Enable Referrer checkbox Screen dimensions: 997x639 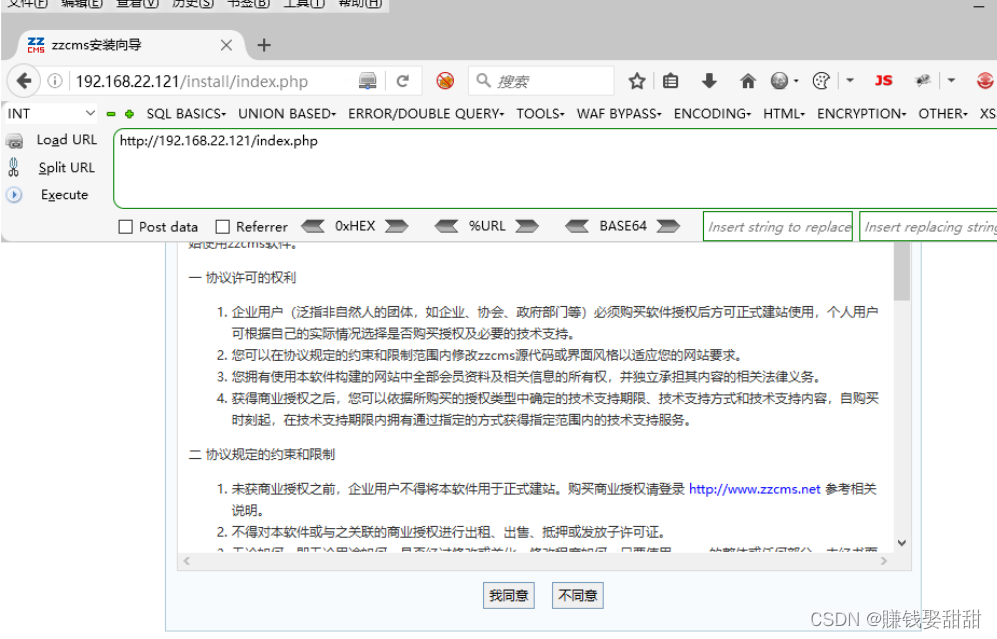223,227
